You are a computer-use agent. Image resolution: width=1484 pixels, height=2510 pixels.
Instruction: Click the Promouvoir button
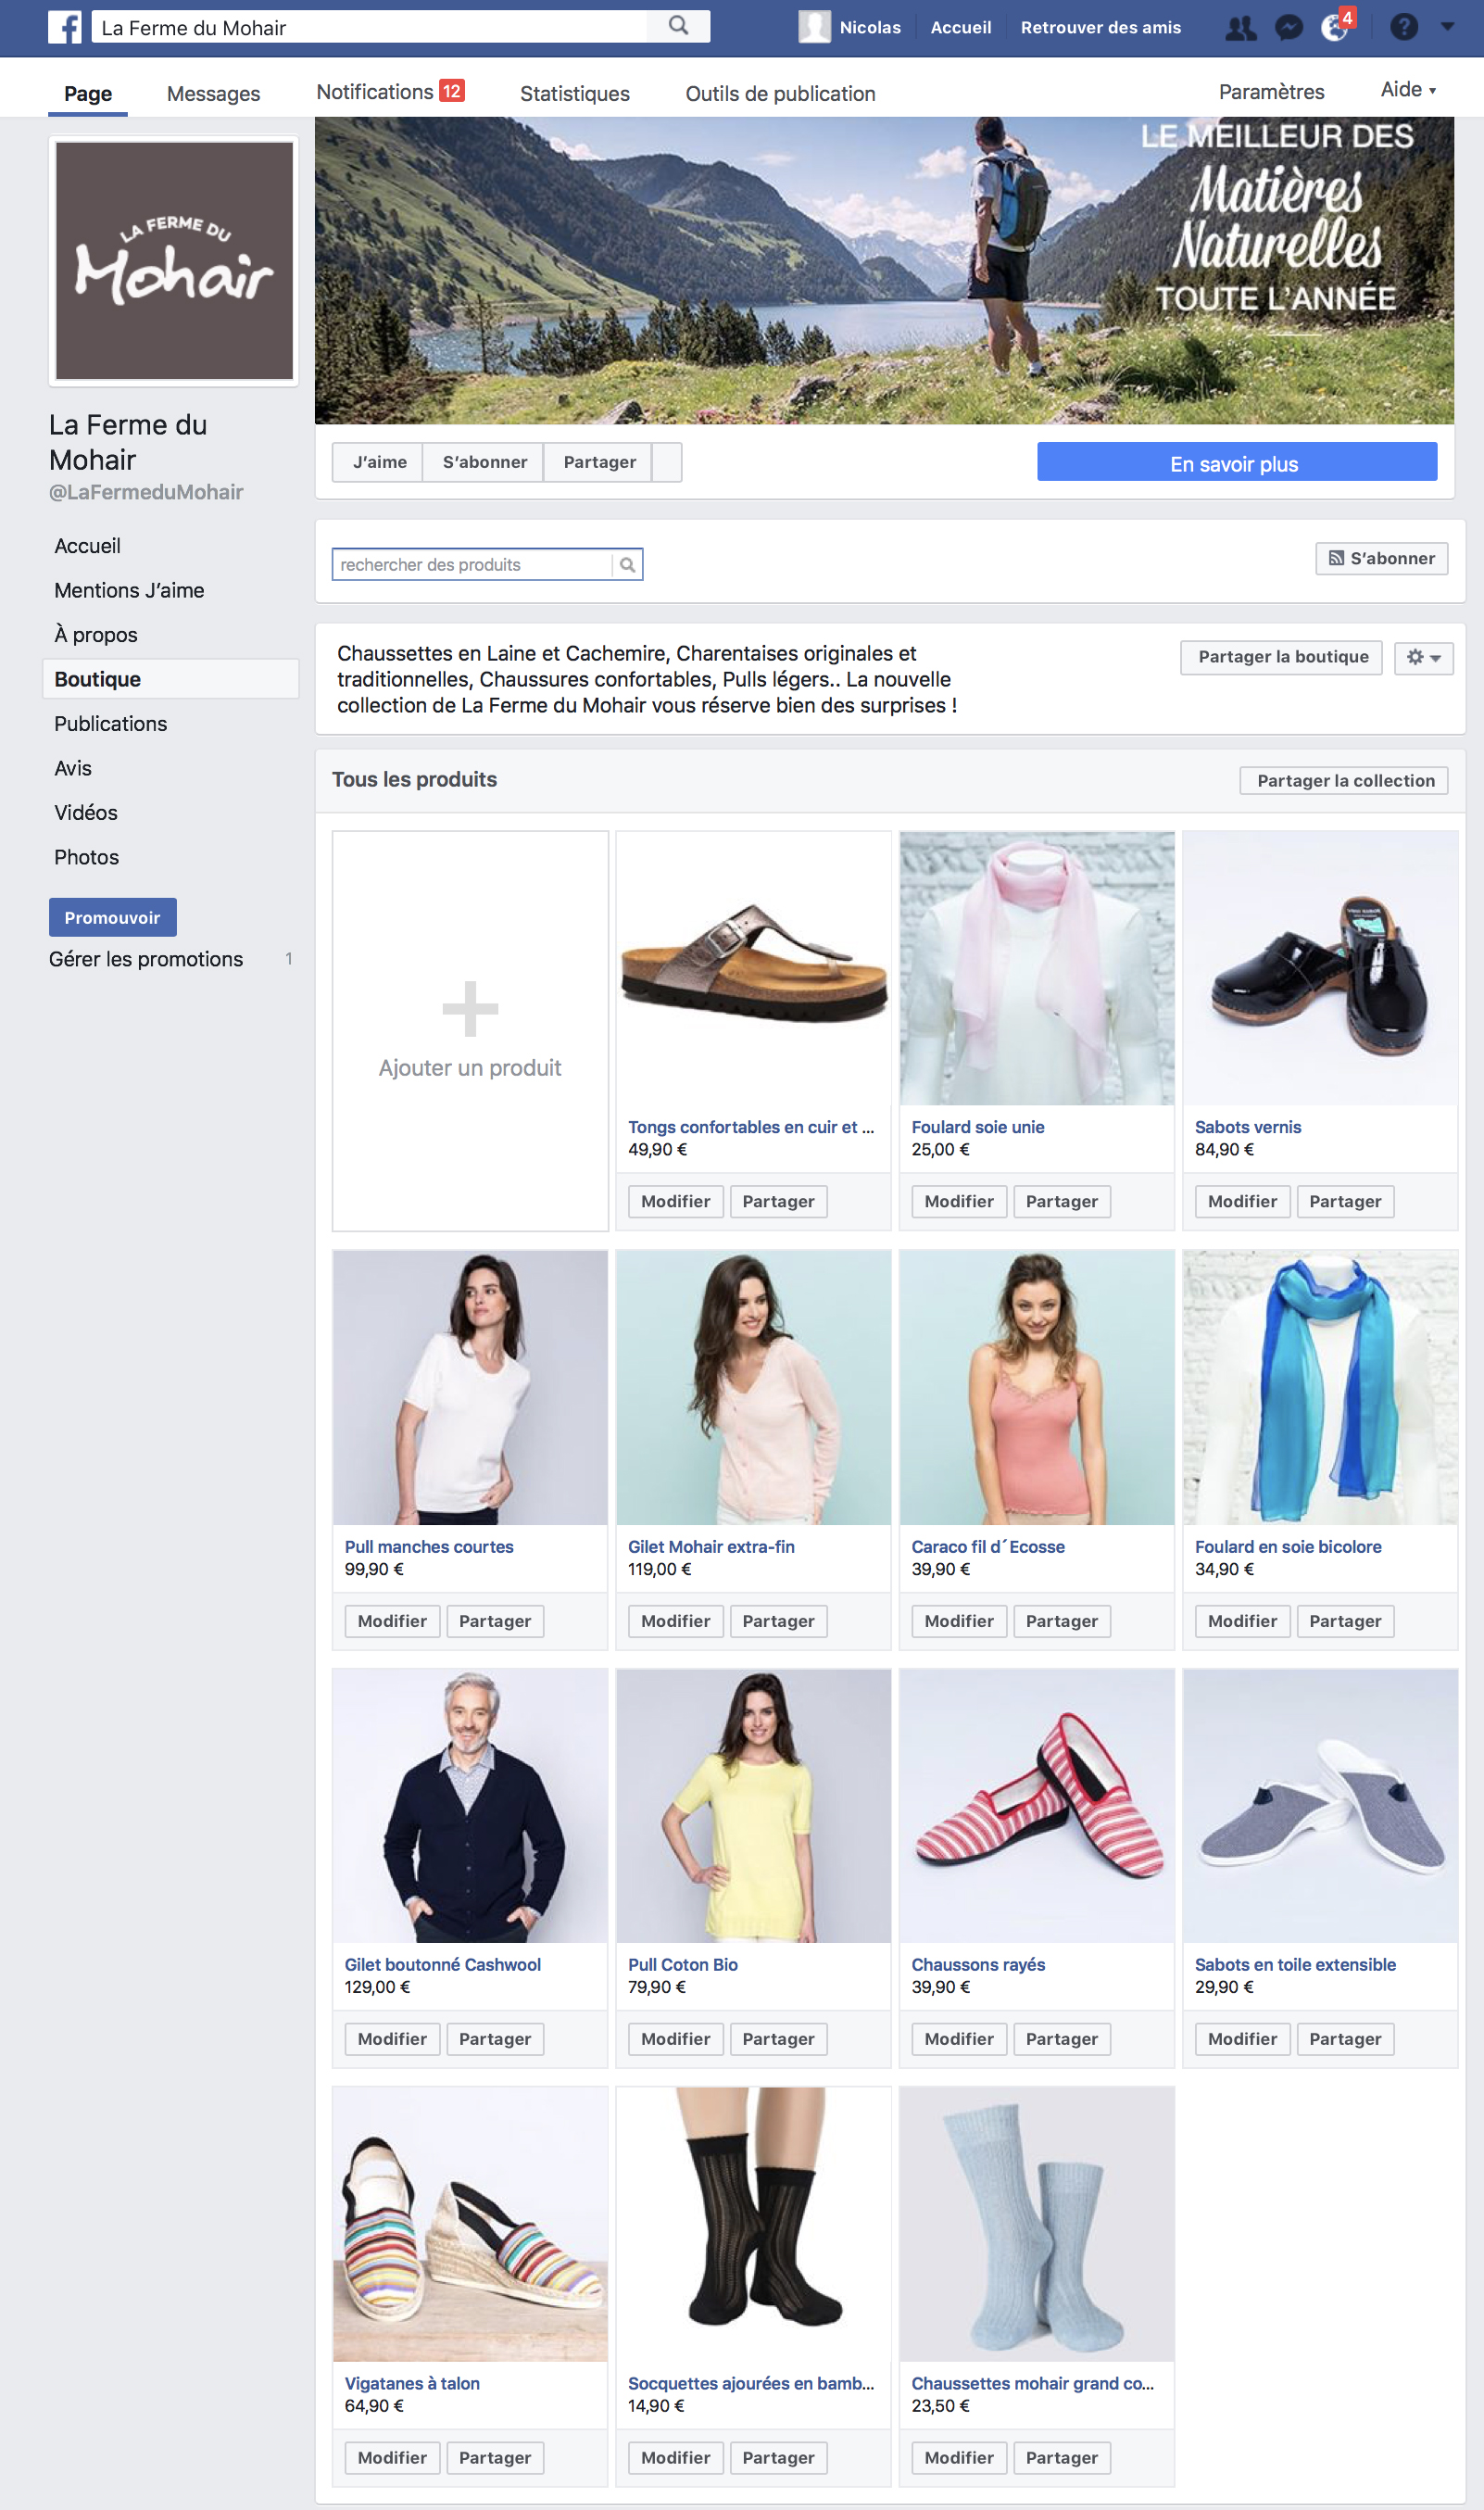pyautogui.click(x=113, y=918)
